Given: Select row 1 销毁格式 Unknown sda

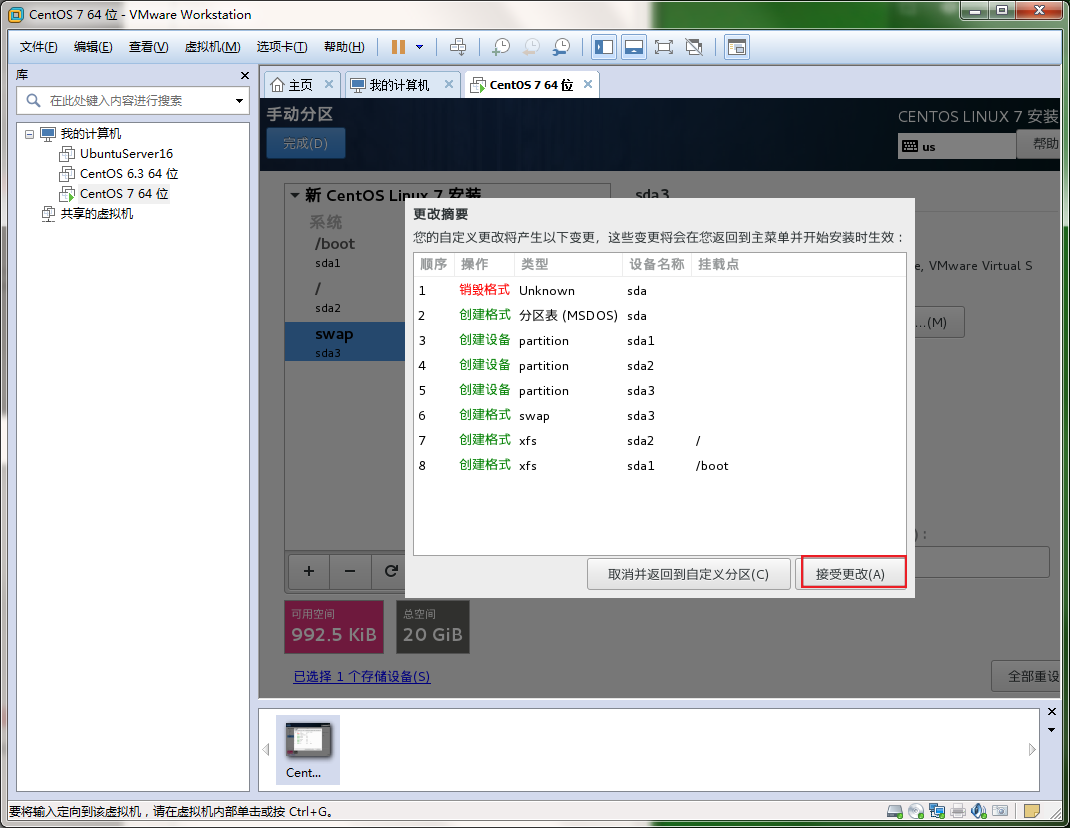Looking at the screenshot, I should [660, 291].
